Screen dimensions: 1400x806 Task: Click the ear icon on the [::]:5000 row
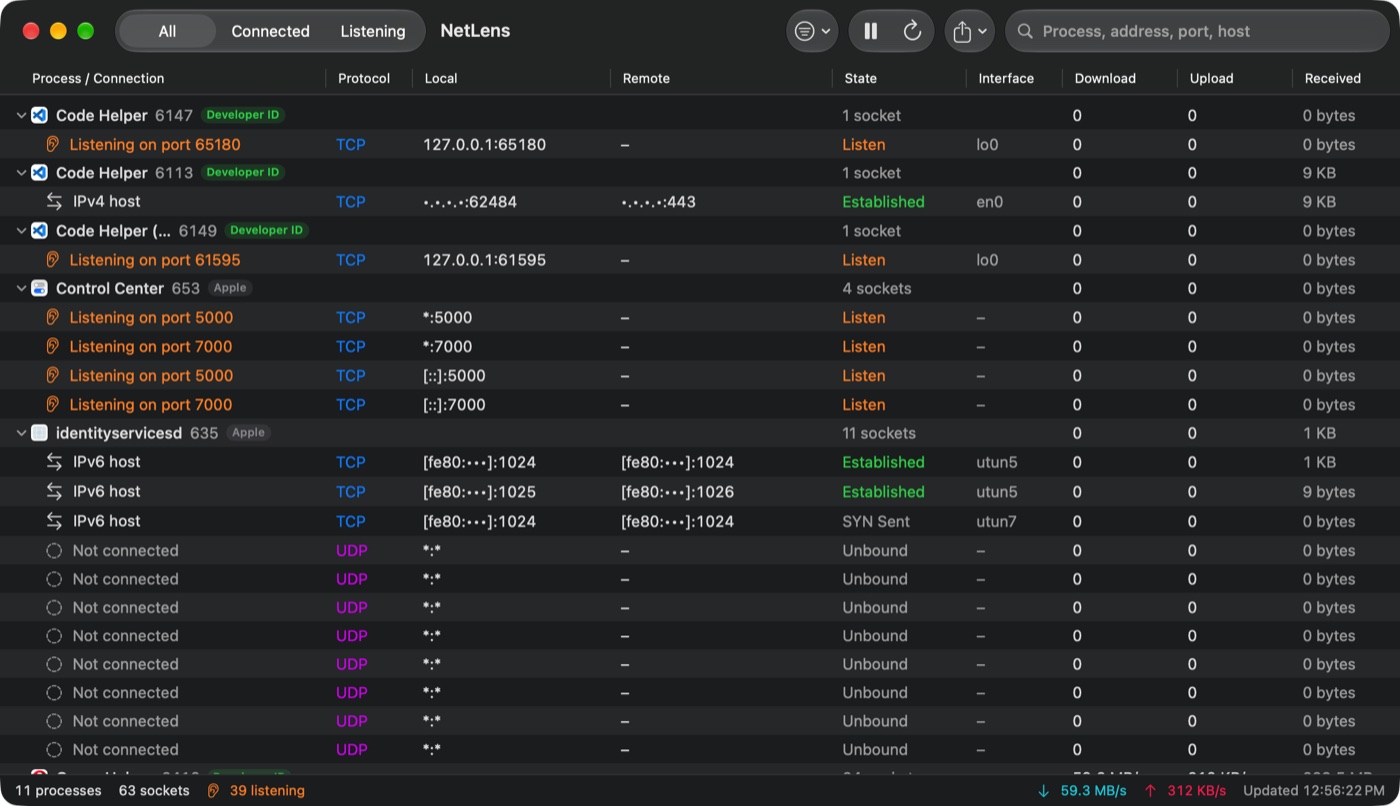tap(53, 376)
